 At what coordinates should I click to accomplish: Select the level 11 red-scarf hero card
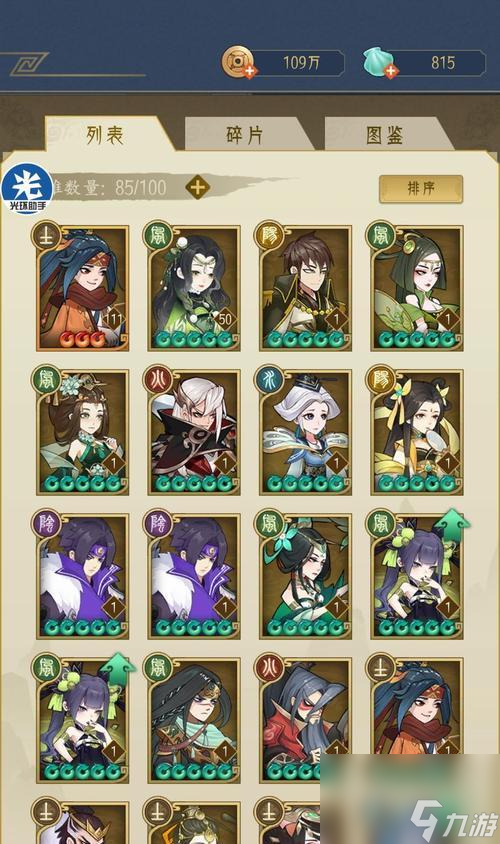pyautogui.click(x=82, y=289)
